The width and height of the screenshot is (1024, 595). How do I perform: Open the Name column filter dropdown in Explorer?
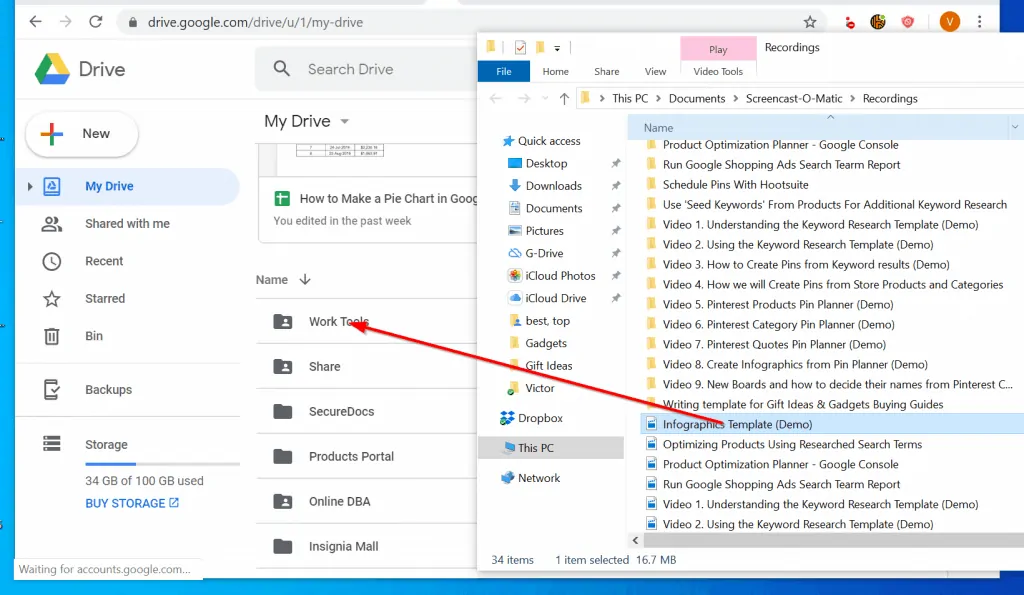(1016, 127)
